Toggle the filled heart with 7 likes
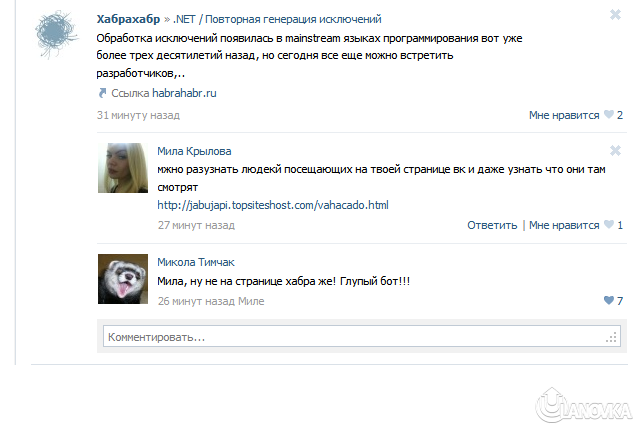The image size is (643, 431). (609, 300)
